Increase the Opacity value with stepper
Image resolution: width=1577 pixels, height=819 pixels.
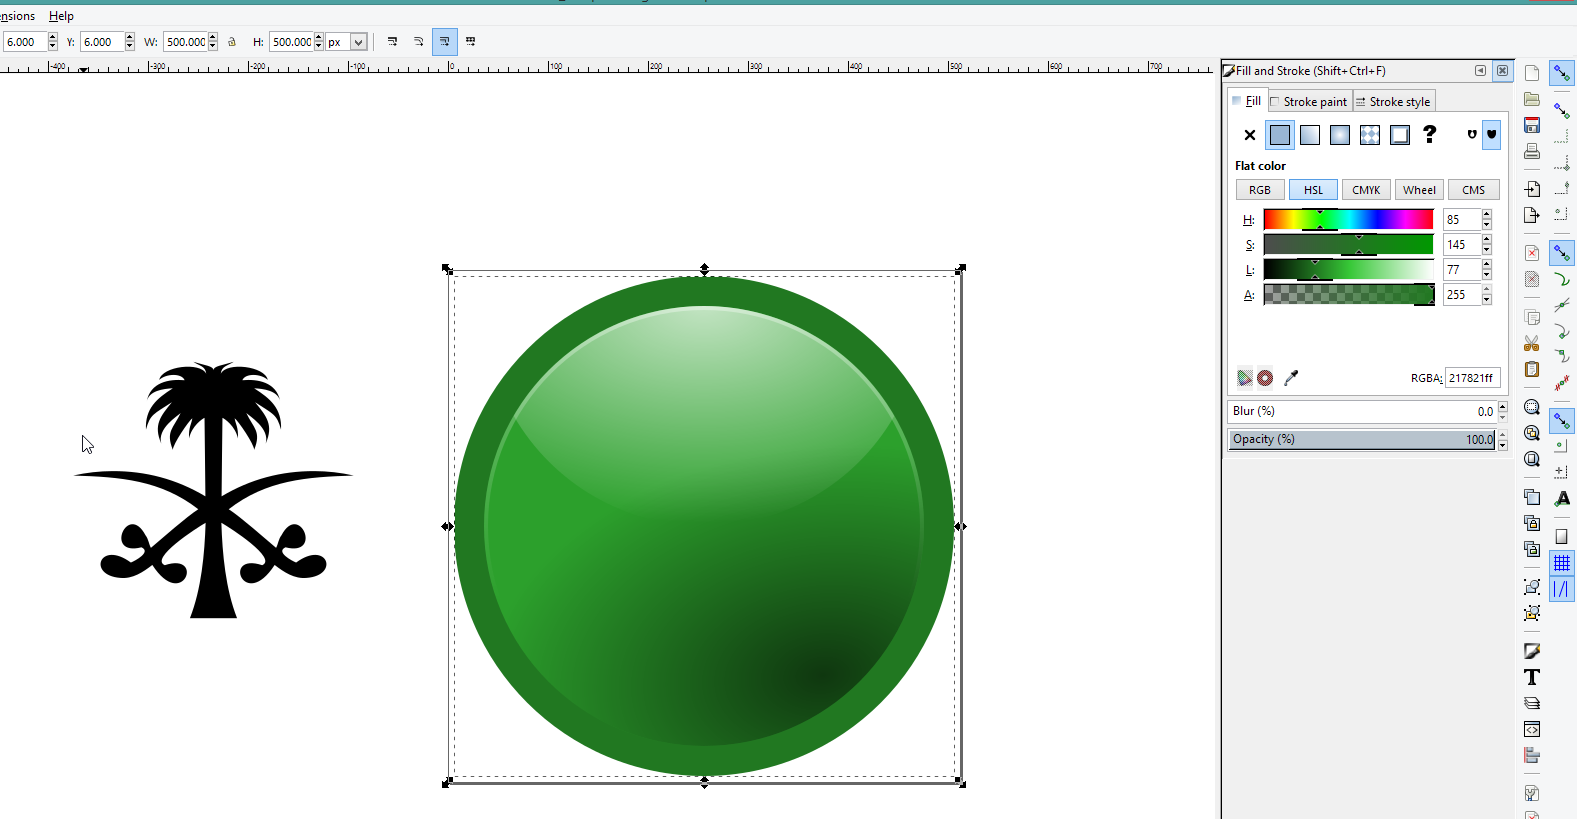1502,435
